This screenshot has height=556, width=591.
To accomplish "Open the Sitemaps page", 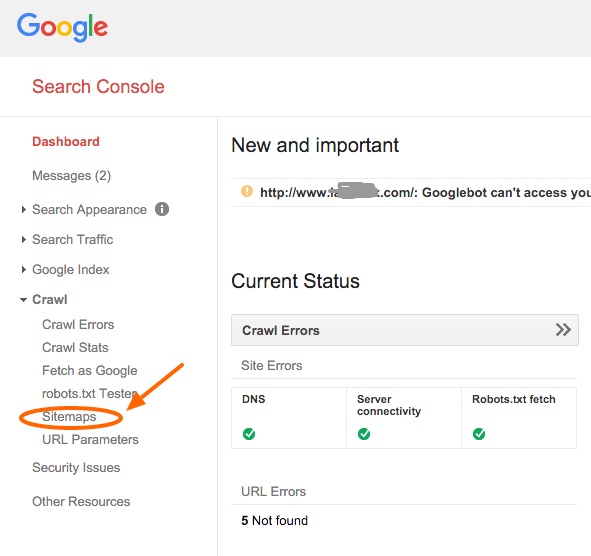I will [x=69, y=417].
